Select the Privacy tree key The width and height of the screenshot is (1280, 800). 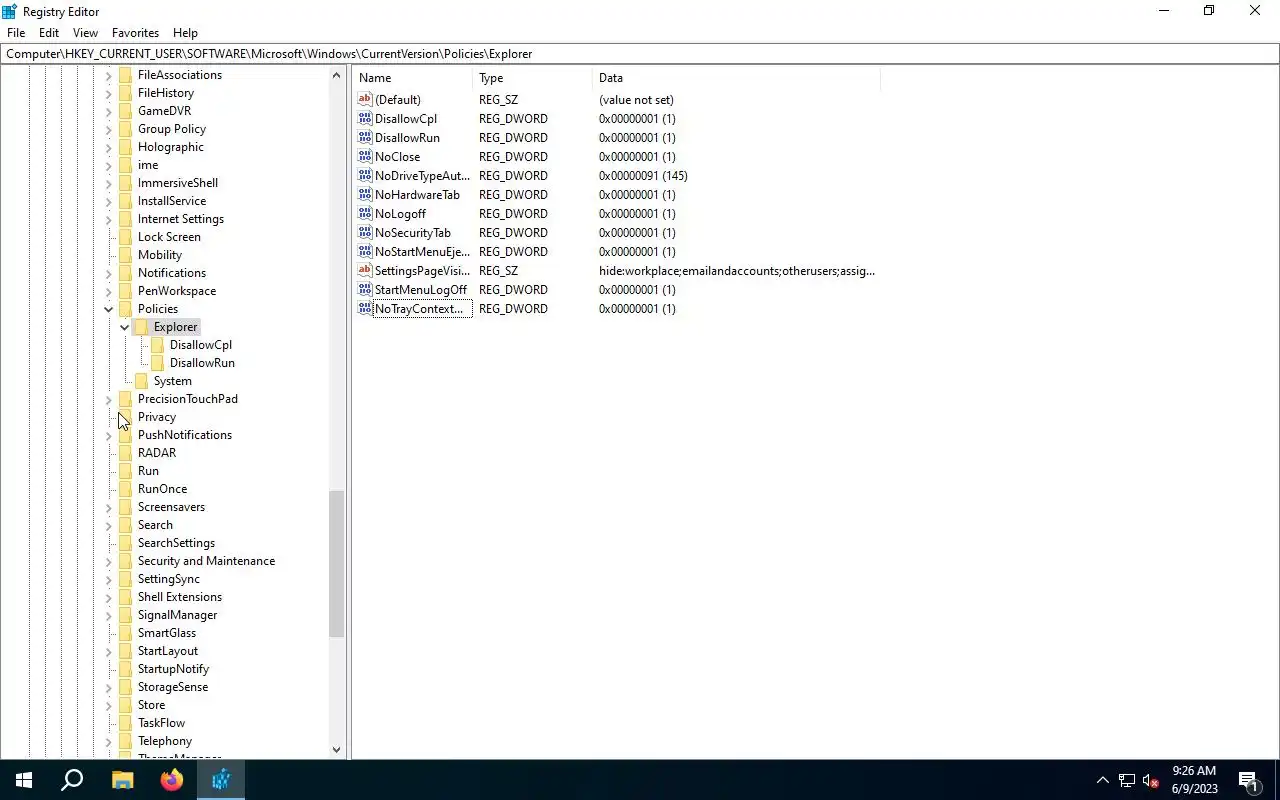click(x=157, y=417)
